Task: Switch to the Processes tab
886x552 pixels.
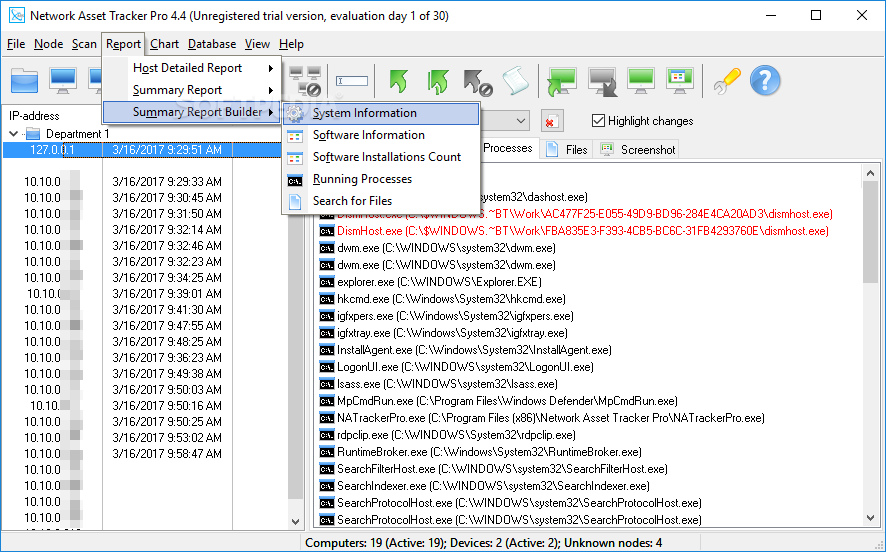Action: point(508,148)
